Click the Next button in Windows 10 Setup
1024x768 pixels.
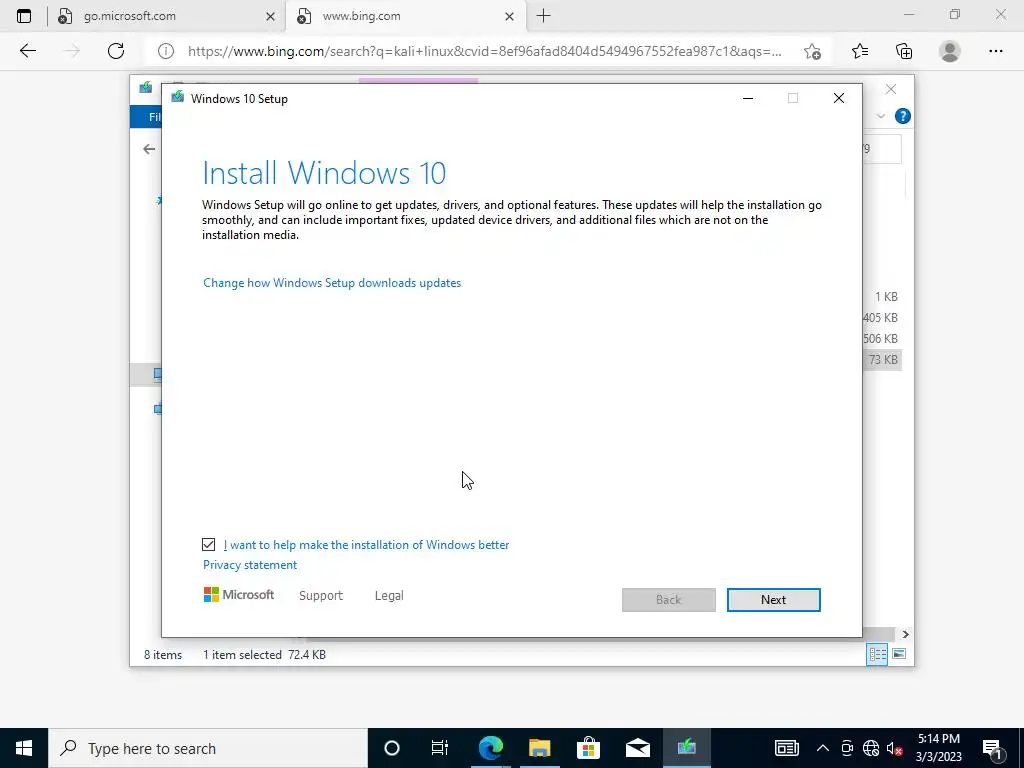[x=773, y=600]
